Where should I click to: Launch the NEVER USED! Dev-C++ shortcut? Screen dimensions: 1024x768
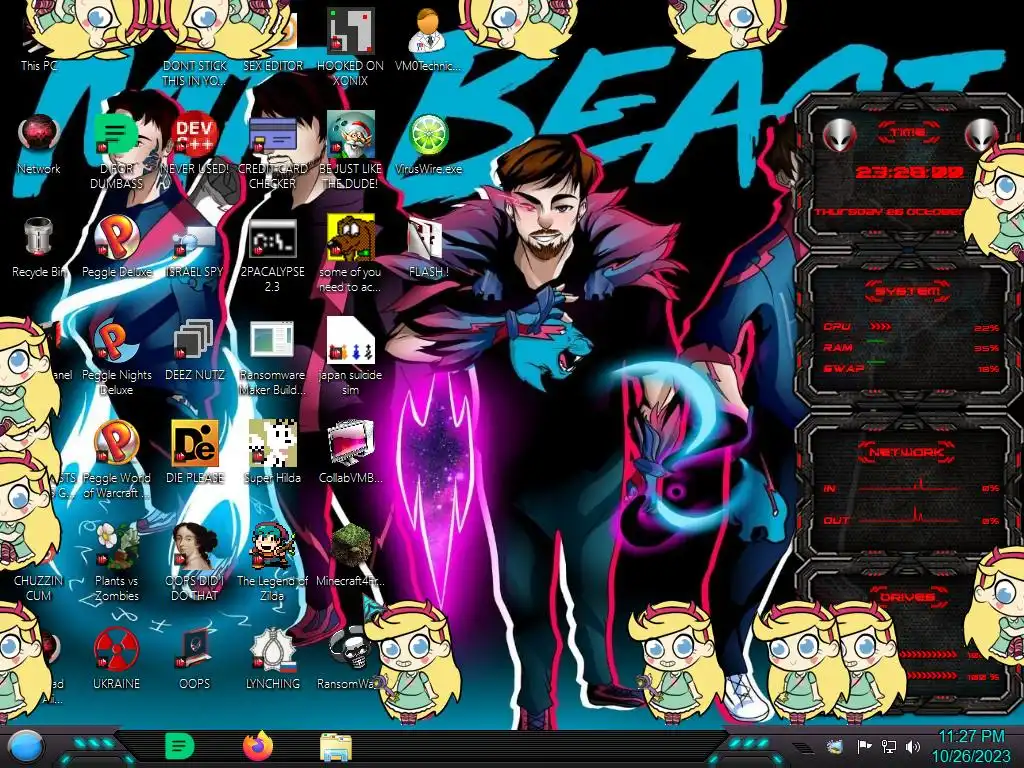click(x=195, y=144)
